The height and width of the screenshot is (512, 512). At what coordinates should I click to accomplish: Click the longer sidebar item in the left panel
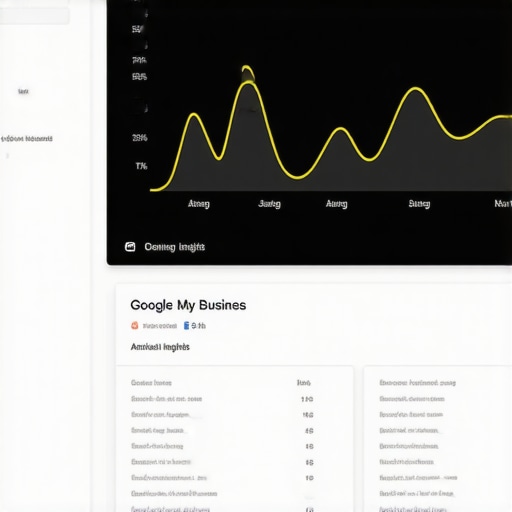pyautogui.click(x=27, y=138)
